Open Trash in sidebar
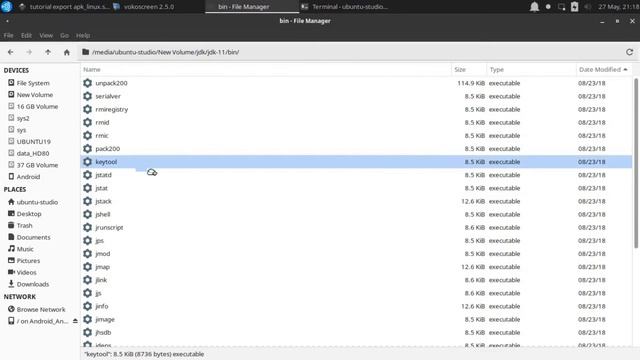 (x=24, y=225)
